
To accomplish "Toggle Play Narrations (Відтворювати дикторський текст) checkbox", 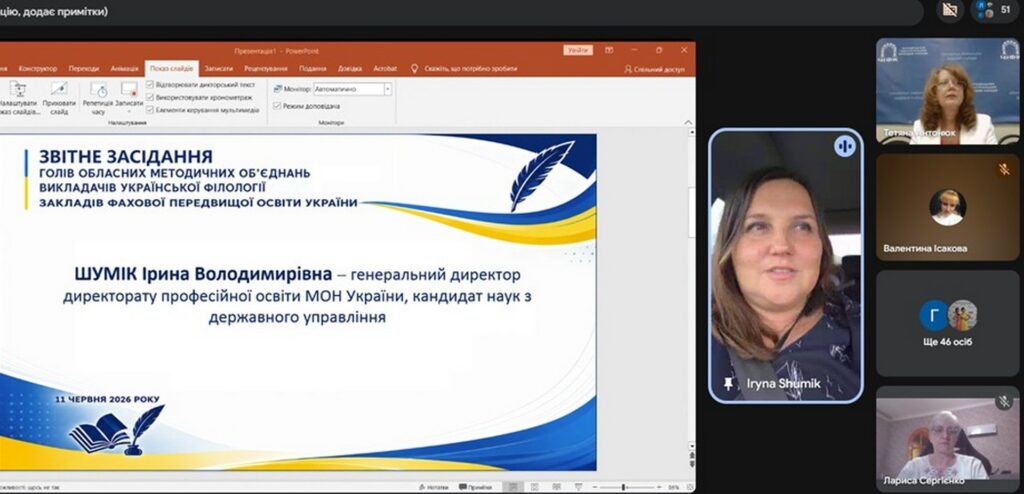I will [150, 85].
